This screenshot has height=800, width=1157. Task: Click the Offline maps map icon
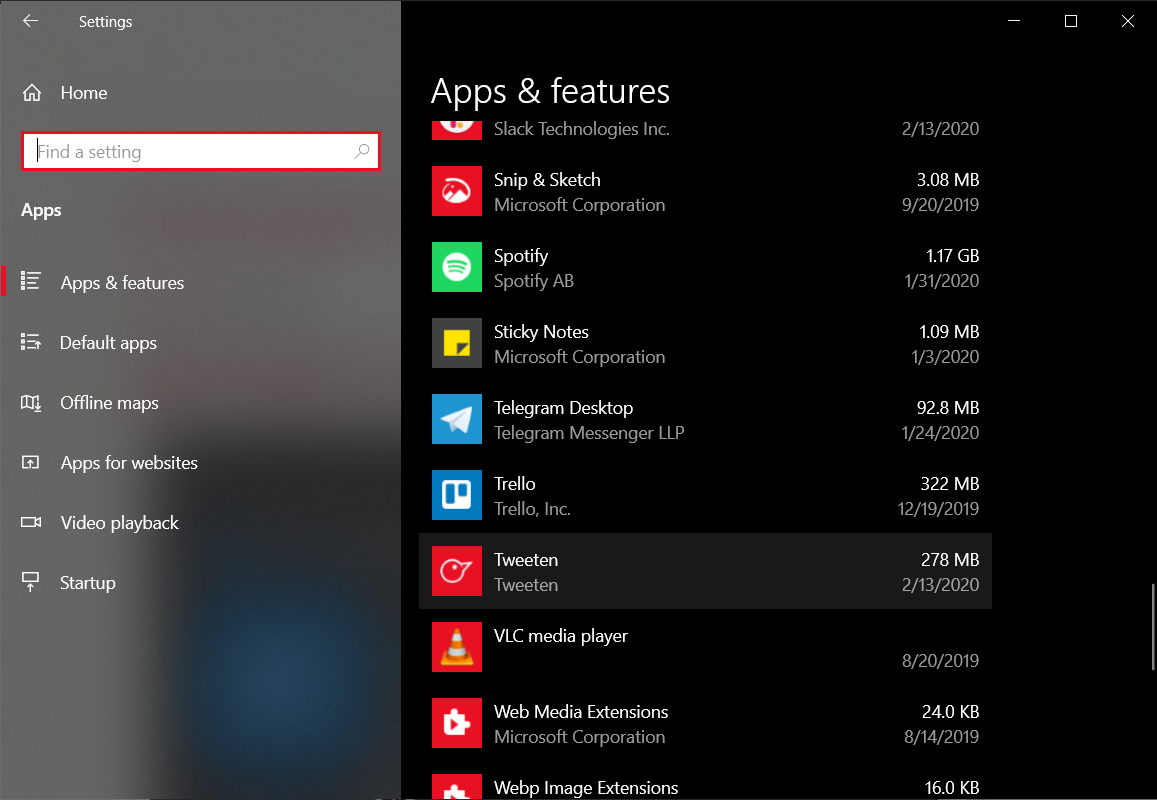click(30, 402)
